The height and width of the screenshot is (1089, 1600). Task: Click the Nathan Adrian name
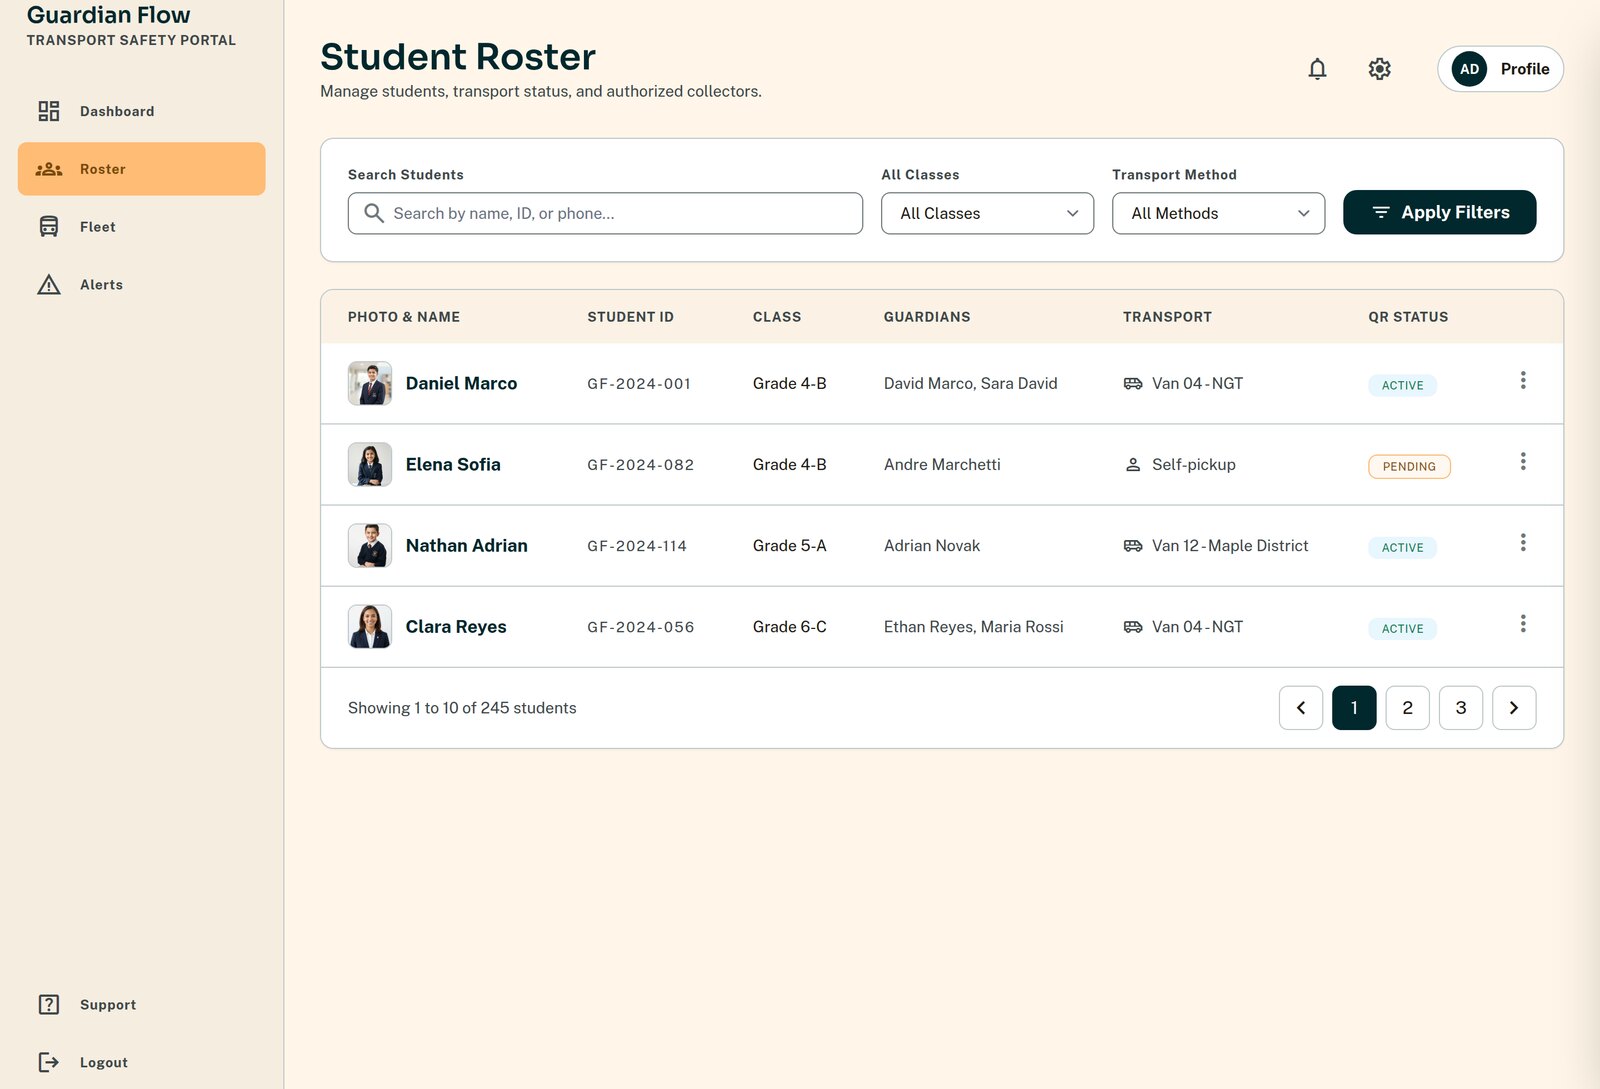tap(466, 545)
